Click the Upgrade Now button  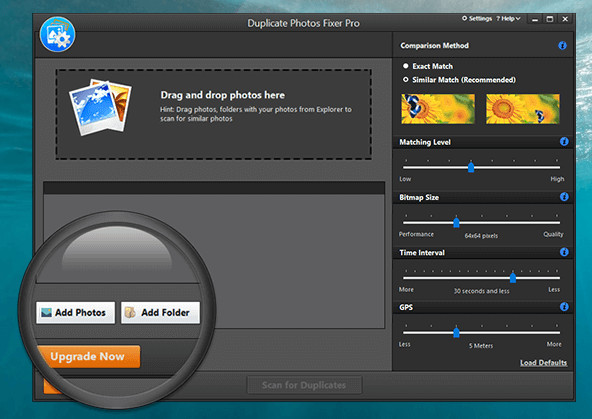point(89,356)
